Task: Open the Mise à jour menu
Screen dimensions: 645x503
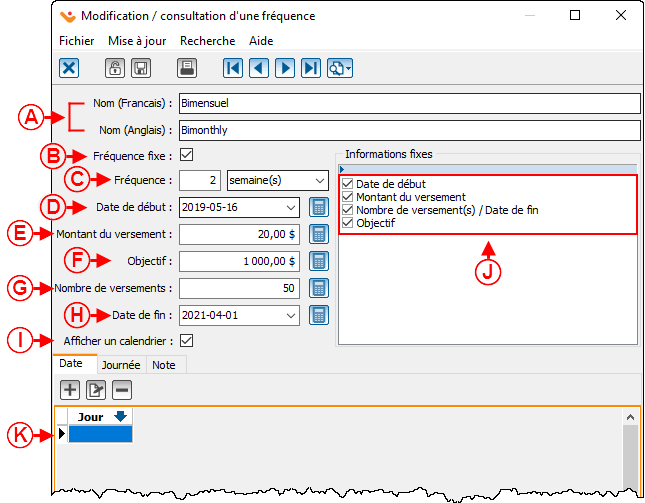Action: (137, 41)
